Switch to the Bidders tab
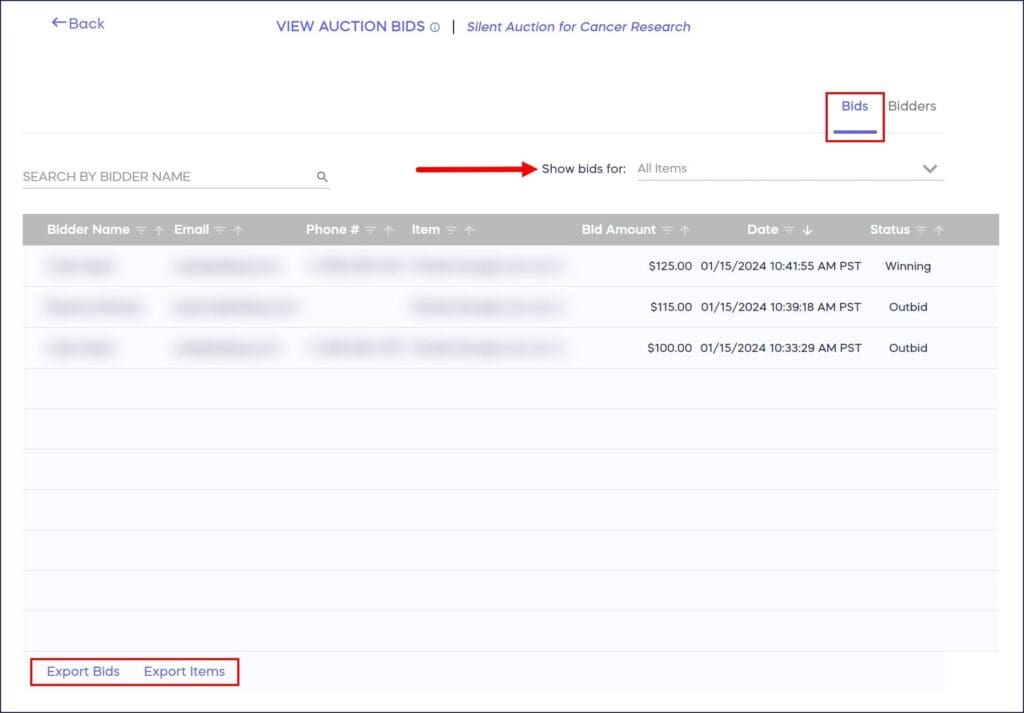 coord(911,105)
